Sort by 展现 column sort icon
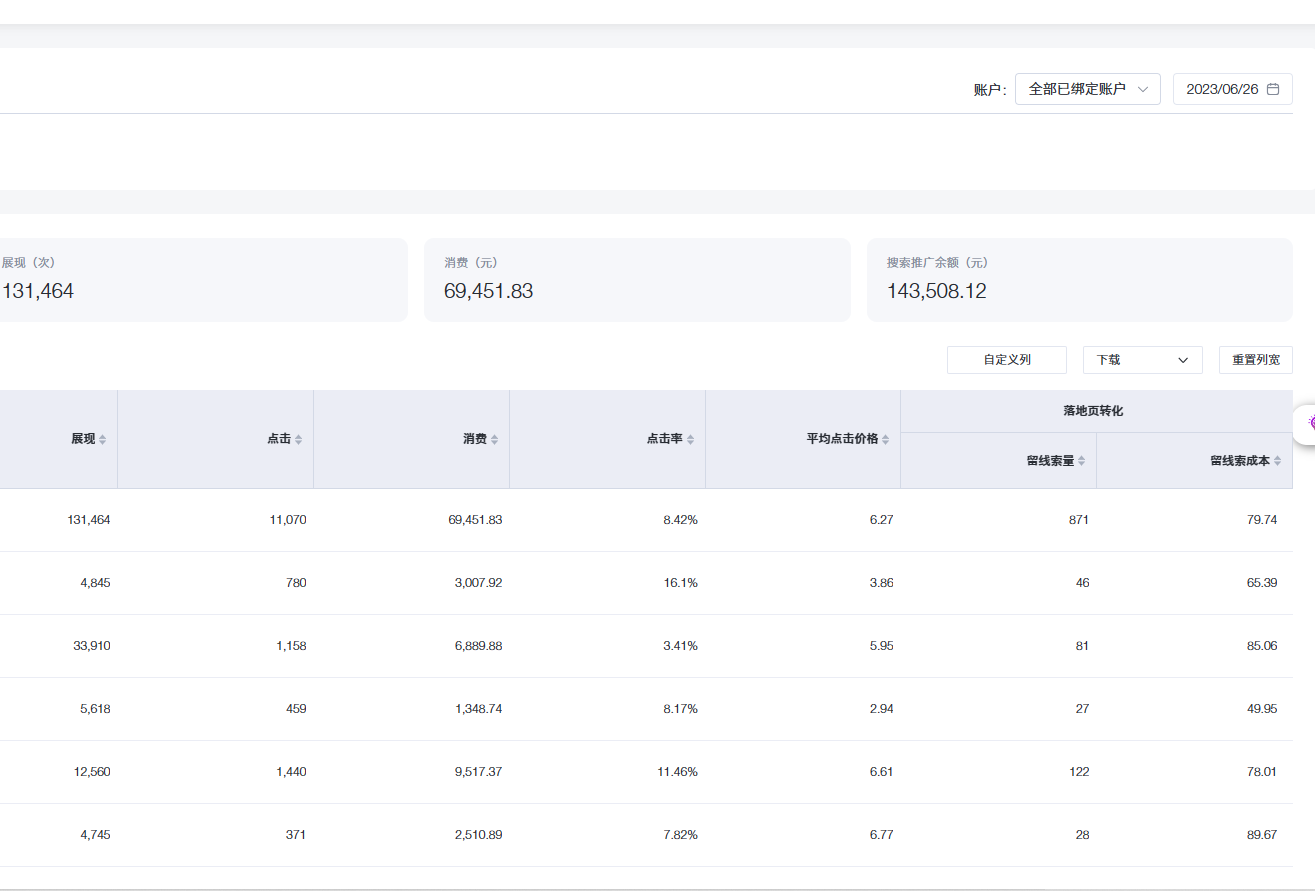 103,440
